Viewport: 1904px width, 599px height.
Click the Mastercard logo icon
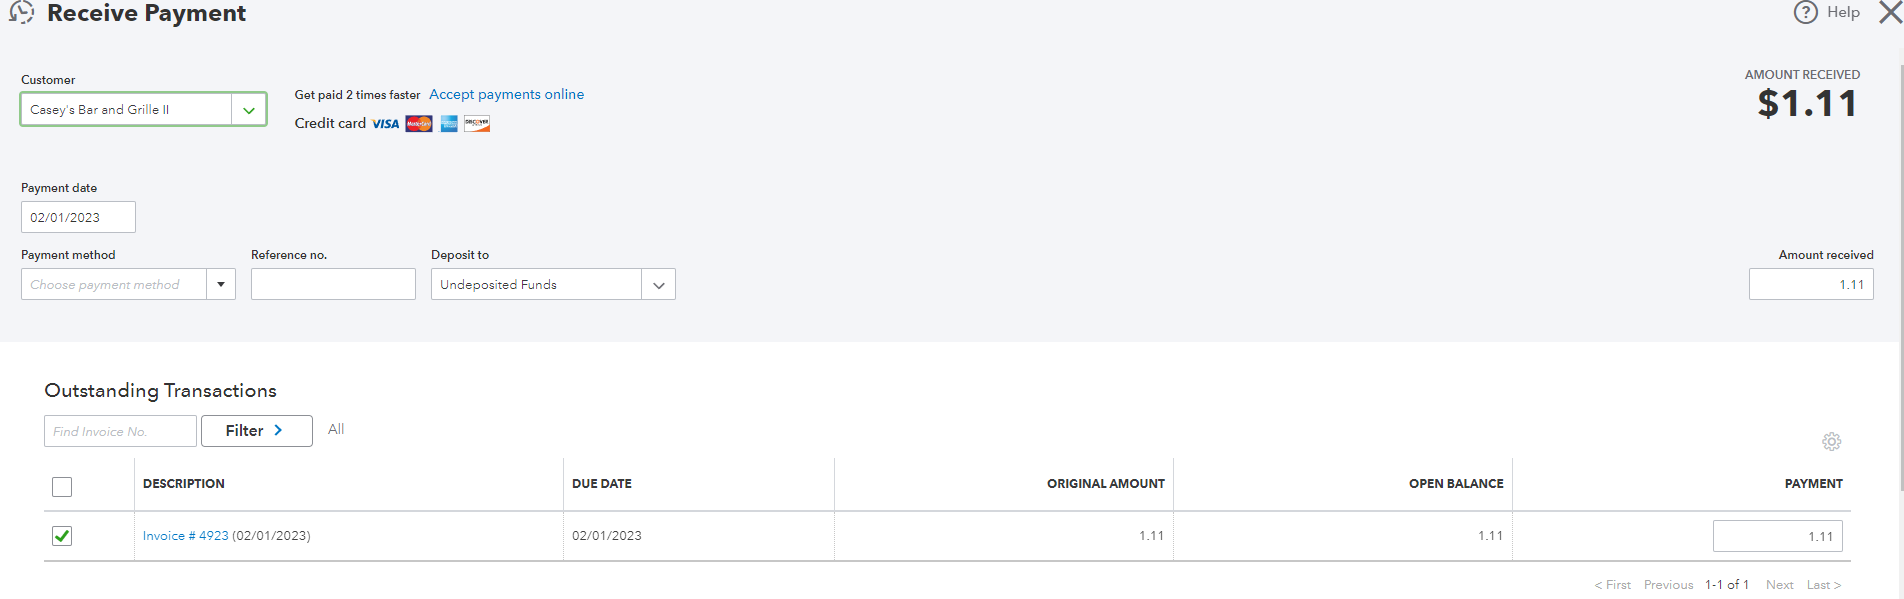[419, 124]
